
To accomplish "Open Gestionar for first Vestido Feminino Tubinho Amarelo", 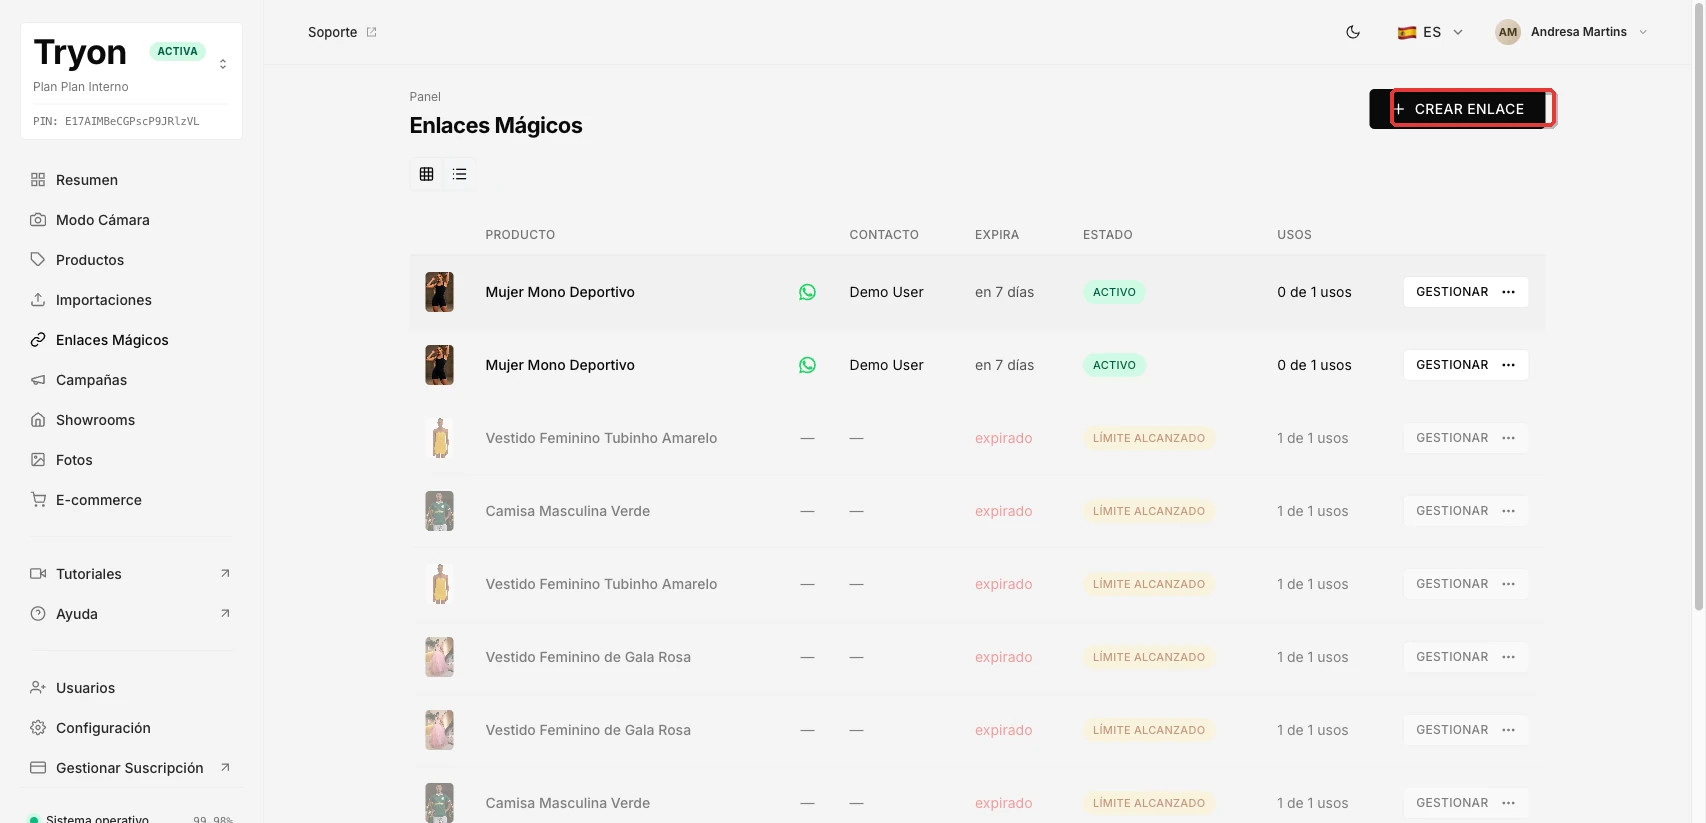I will [x=1465, y=438].
